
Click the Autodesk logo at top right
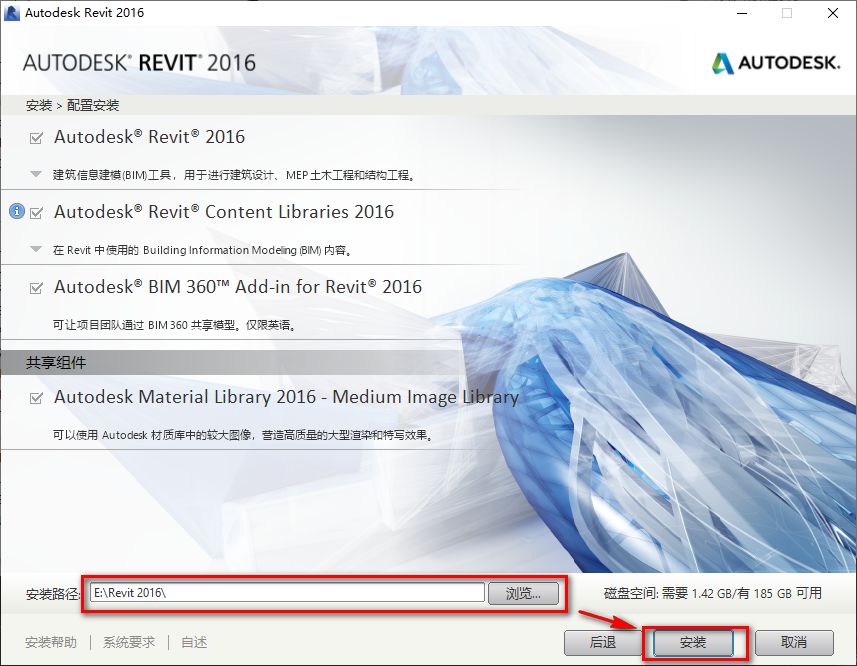[x=775, y=62]
